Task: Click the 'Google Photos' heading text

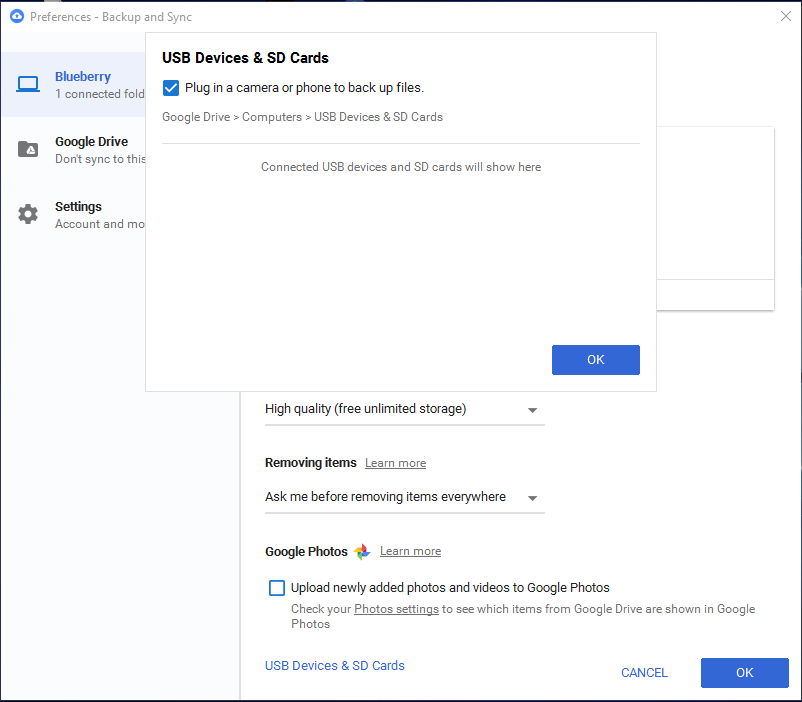Action: click(x=306, y=552)
